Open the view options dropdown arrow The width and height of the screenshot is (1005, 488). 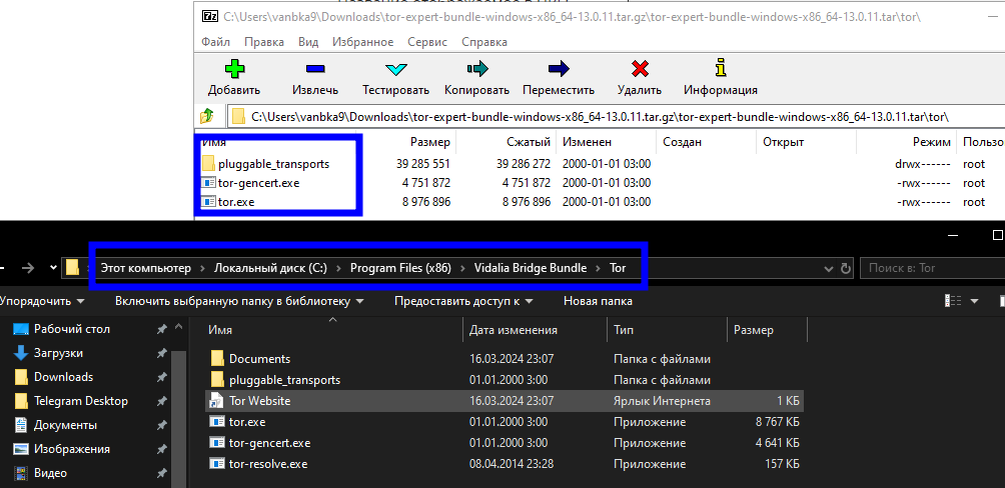975,301
